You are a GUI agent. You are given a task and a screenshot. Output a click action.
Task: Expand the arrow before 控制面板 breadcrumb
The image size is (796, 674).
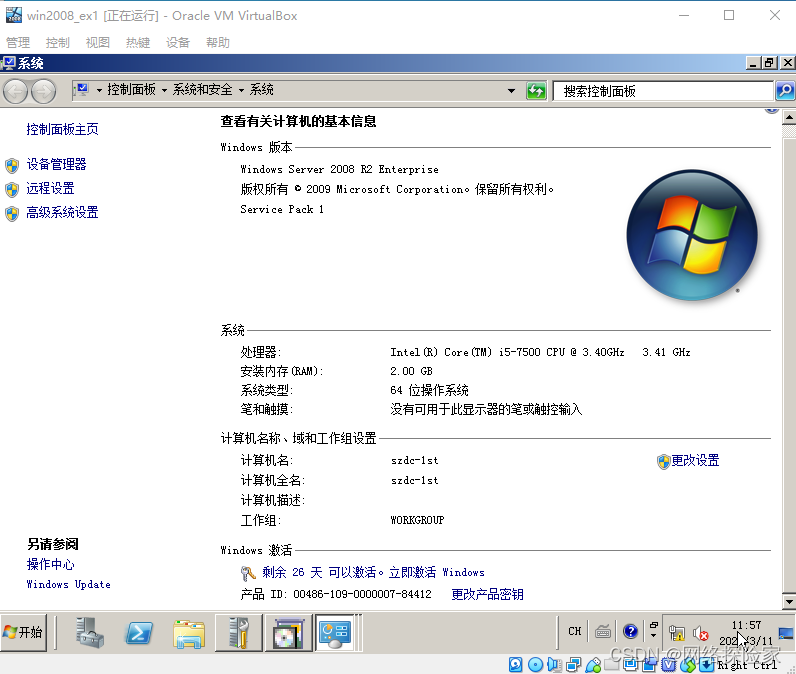(x=100, y=91)
